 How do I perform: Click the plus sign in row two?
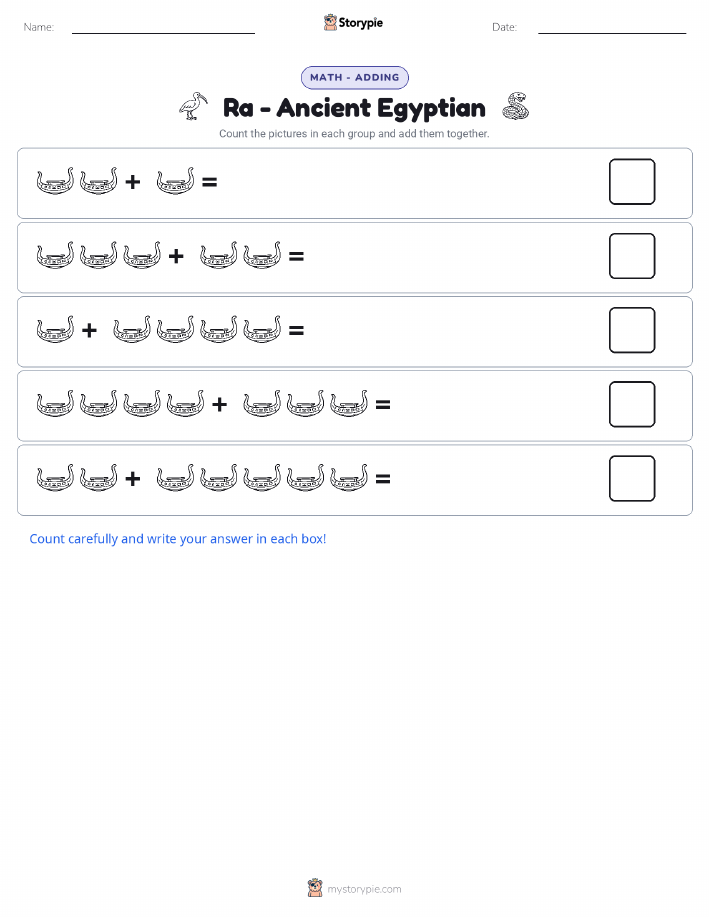pos(176,256)
